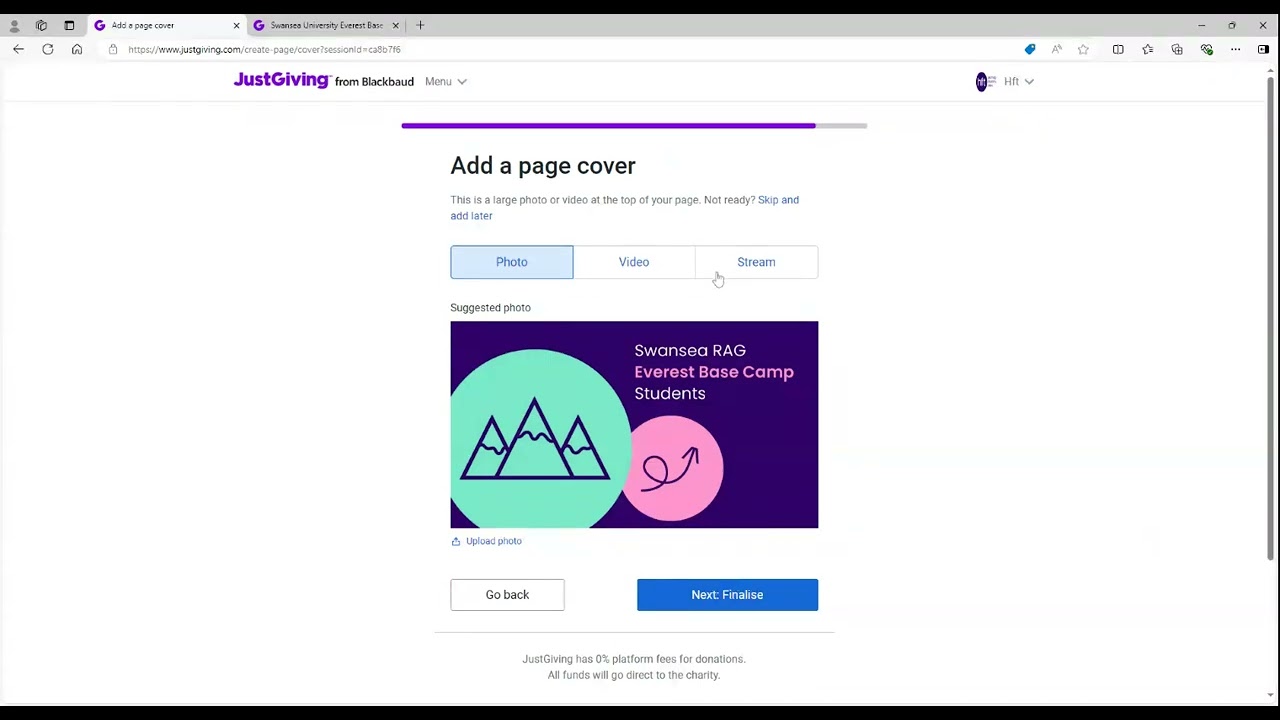Click the Upload photo link
1280x720 pixels.
click(493, 541)
